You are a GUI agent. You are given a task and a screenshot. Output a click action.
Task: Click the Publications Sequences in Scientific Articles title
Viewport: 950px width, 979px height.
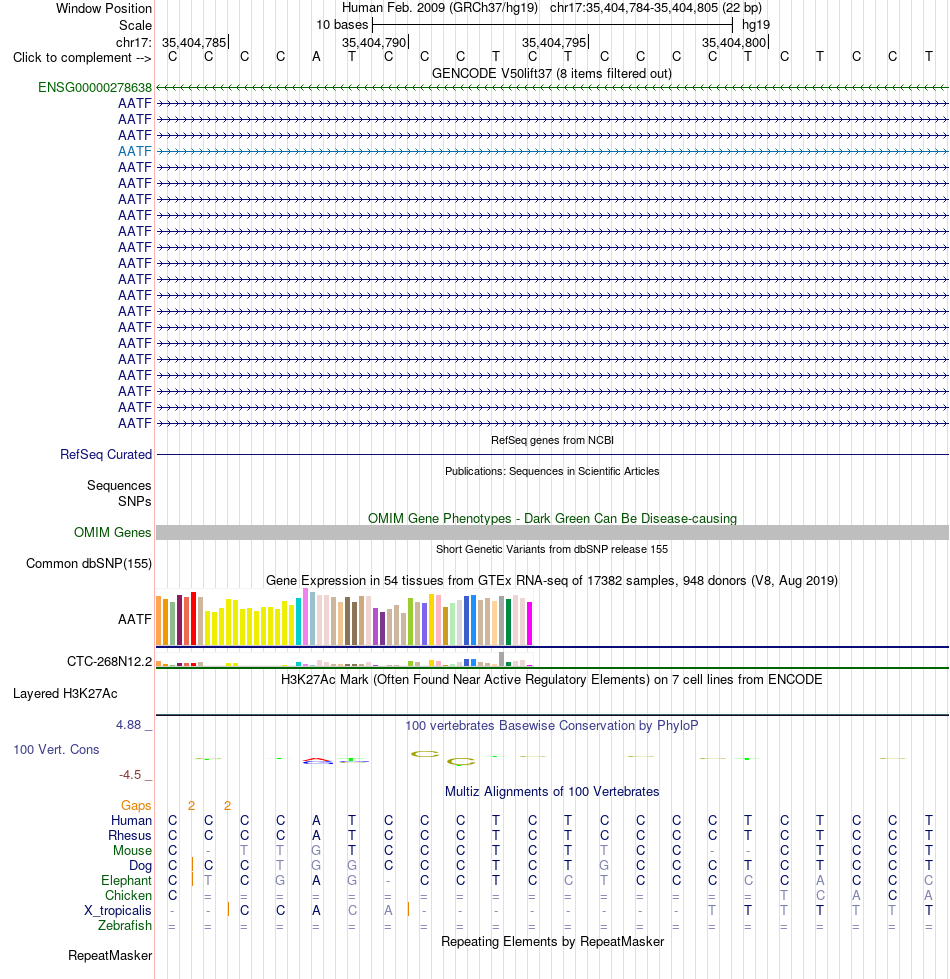pos(552,471)
